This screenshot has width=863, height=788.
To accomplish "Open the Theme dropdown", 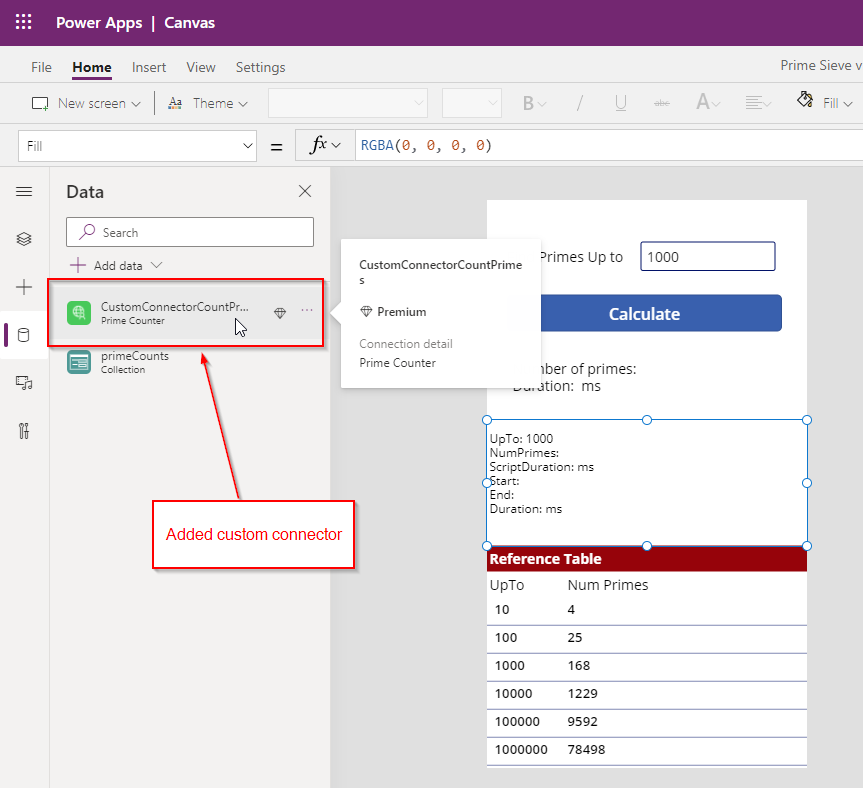I will click(x=208, y=103).
